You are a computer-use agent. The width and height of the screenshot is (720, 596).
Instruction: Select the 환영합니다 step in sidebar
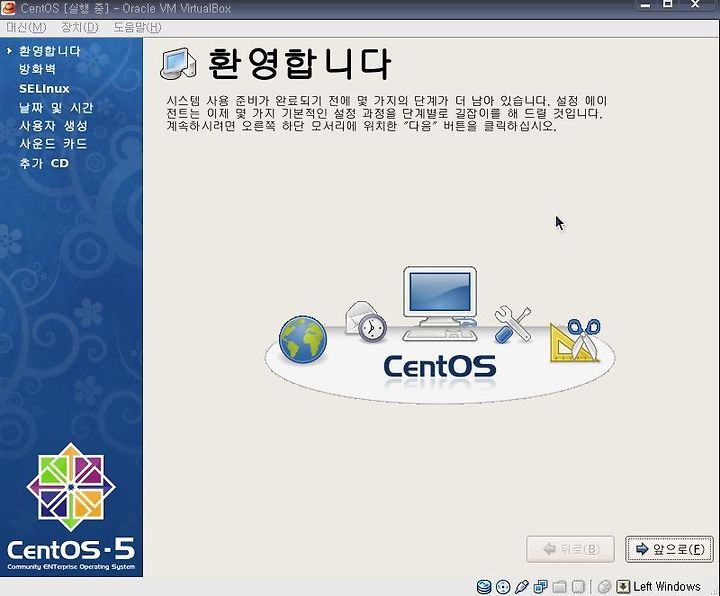[50, 51]
